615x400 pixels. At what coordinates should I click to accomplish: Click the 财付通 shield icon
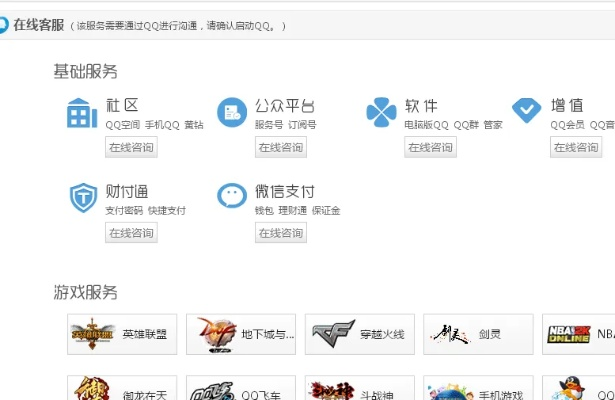[83, 198]
